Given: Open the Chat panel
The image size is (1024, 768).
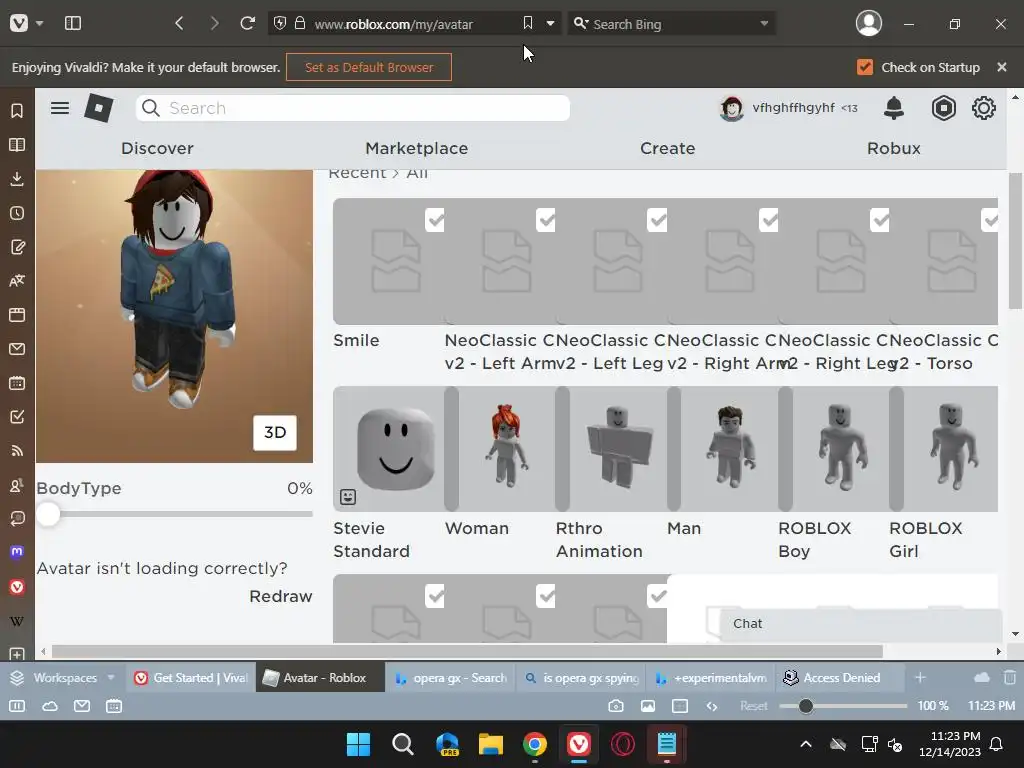Looking at the screenshot, I should click(861, 624).
